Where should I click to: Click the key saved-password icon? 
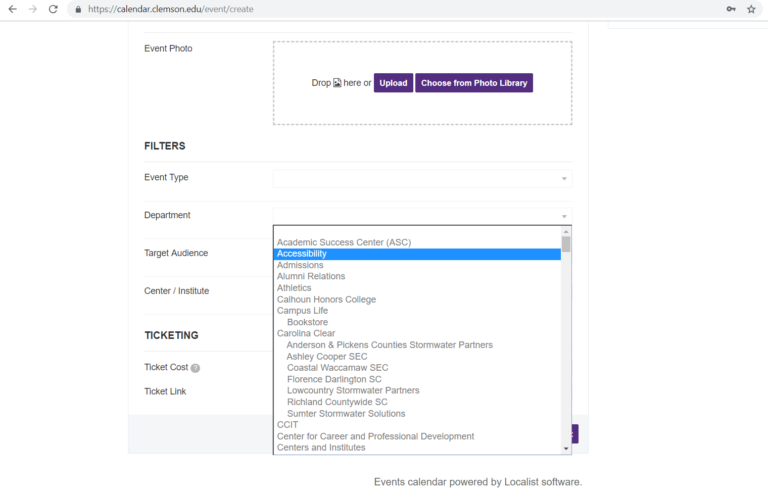pos(731,9)
